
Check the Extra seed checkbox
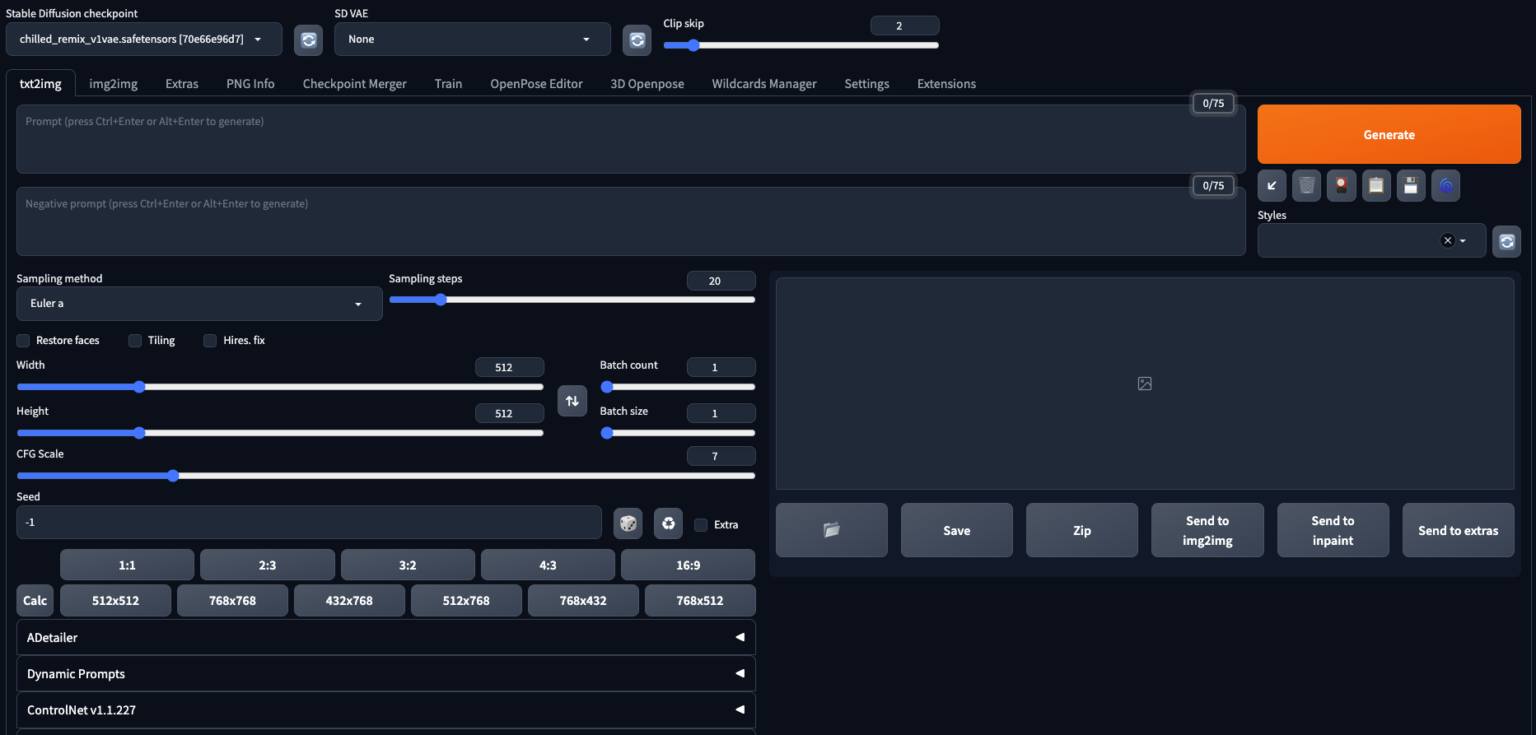[701, 524]
